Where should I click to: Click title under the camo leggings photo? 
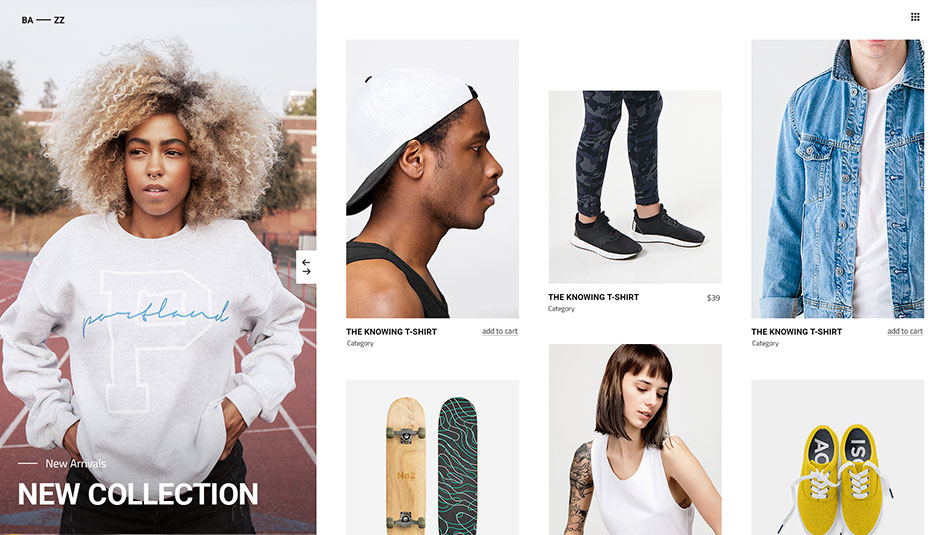pyautogui.click(x=594, y=297)
